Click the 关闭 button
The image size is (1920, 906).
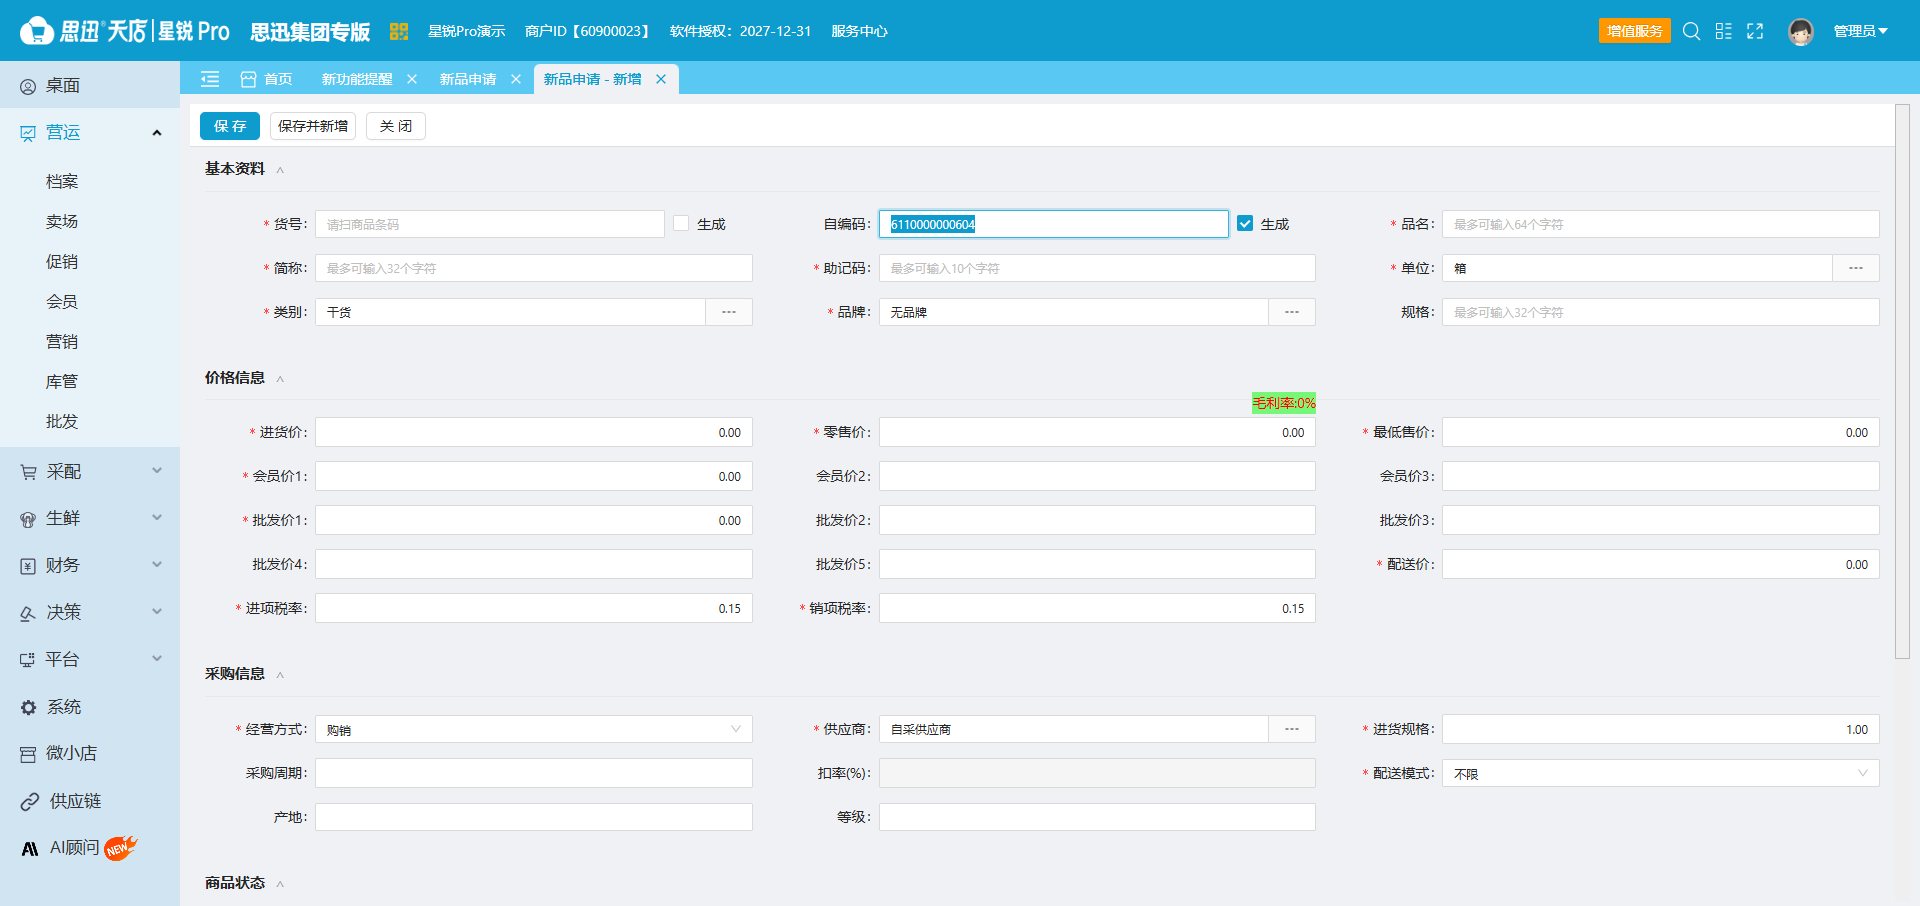tap(396, 126)
